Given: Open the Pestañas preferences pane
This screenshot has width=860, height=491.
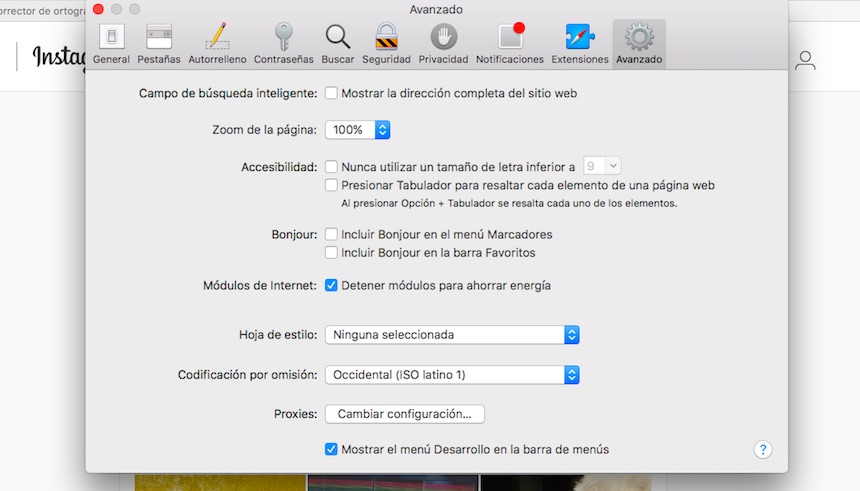Looking at the screenshot, I should (159, 44).
